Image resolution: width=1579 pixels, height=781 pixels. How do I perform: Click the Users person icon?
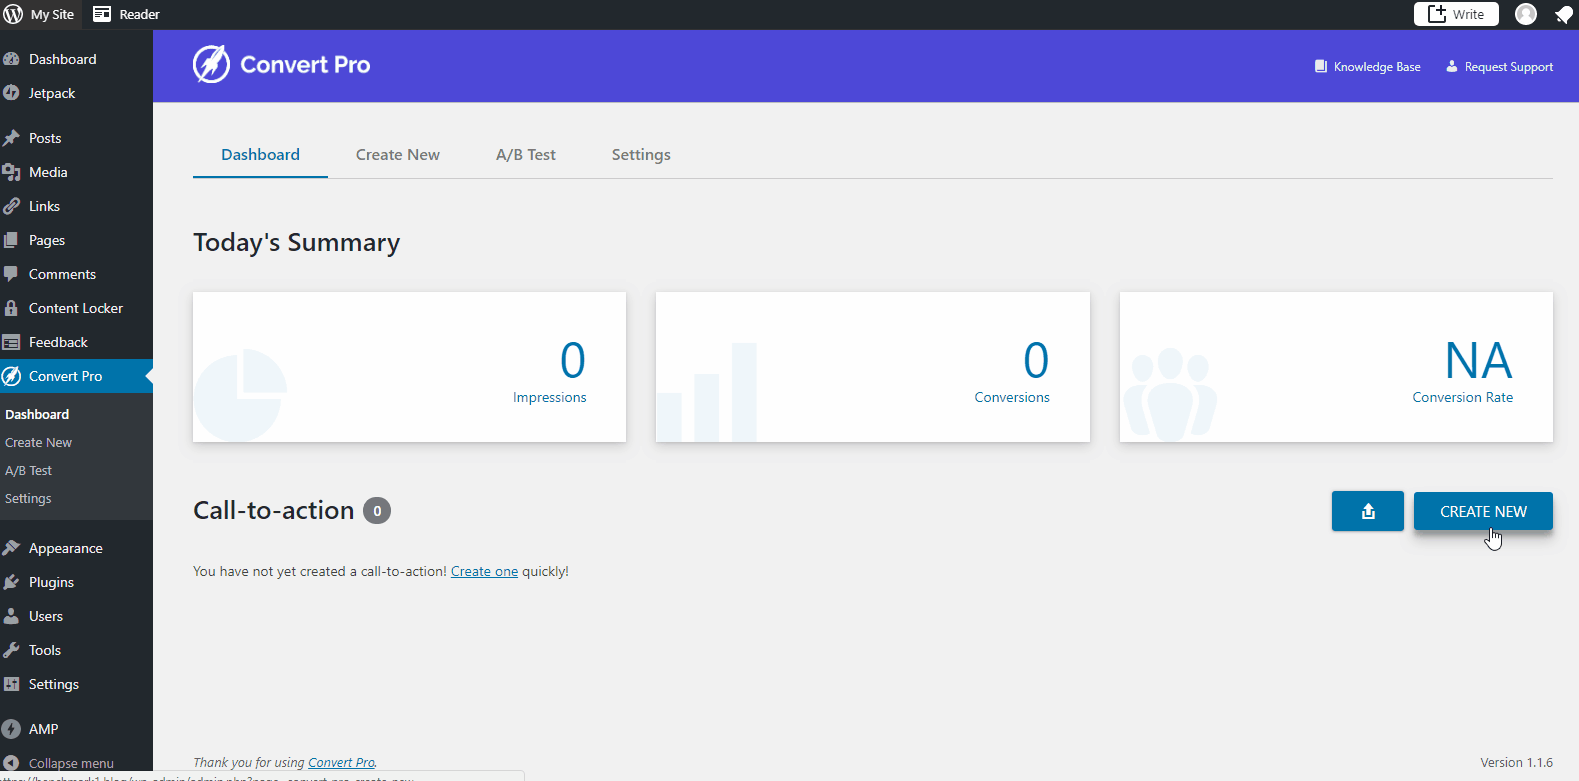click(11, 616)
